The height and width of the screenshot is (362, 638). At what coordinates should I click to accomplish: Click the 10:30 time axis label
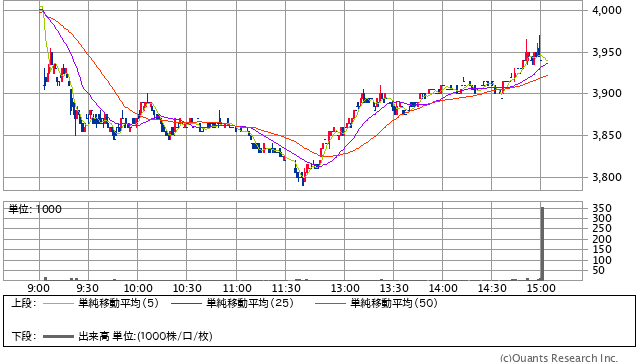(187, 288)
